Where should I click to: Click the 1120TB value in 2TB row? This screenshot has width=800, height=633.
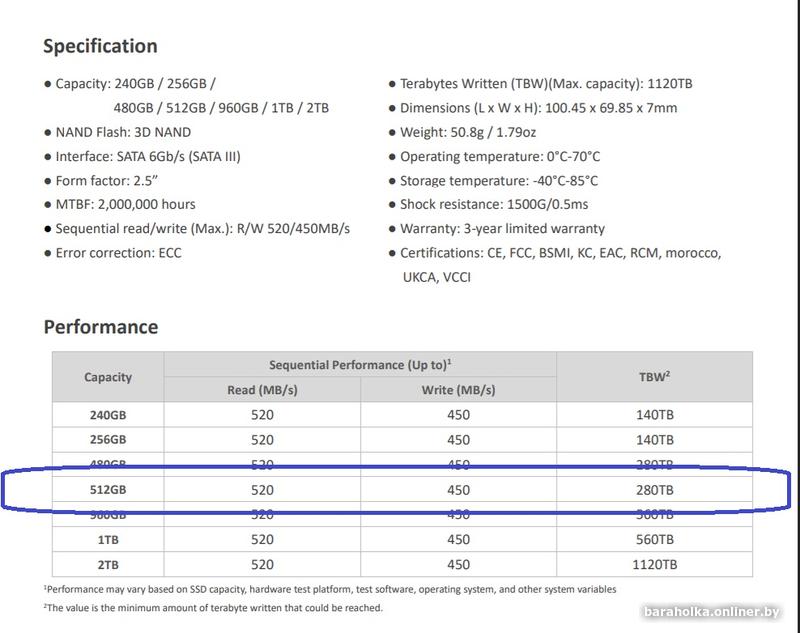pos(655,565)
